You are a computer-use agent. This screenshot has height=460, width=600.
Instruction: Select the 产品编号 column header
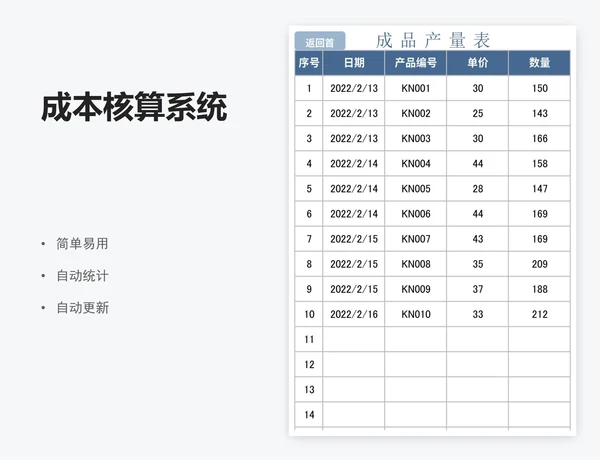pyautogui.click(x=416, y=63)
